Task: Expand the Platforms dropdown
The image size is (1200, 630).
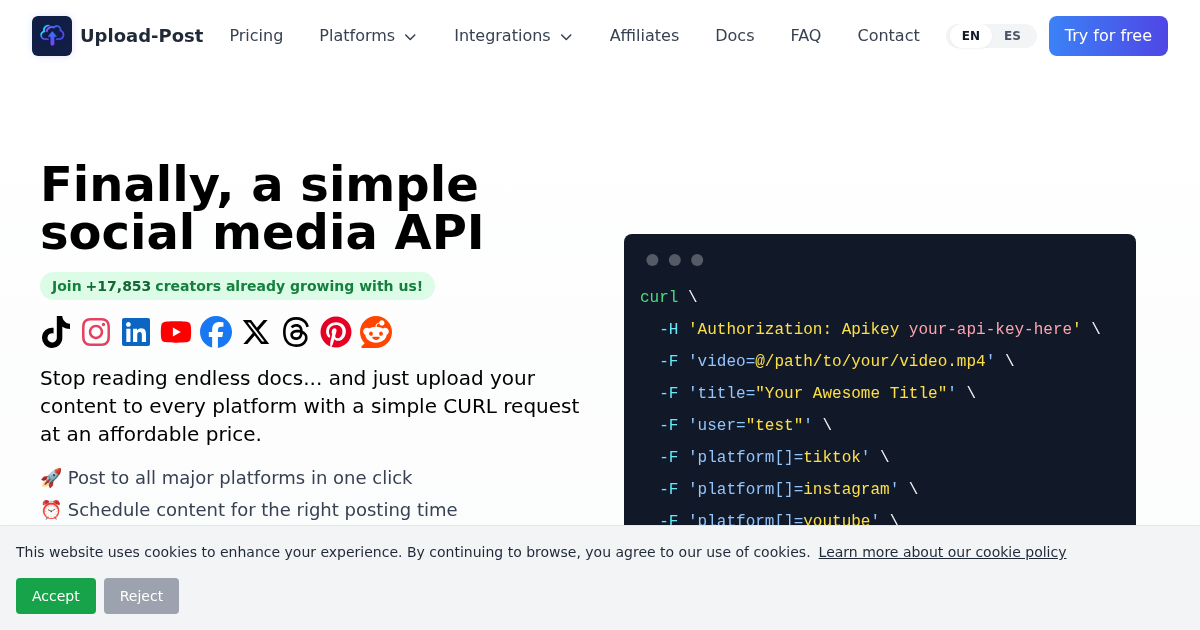Action: click(x=368, y=35)
